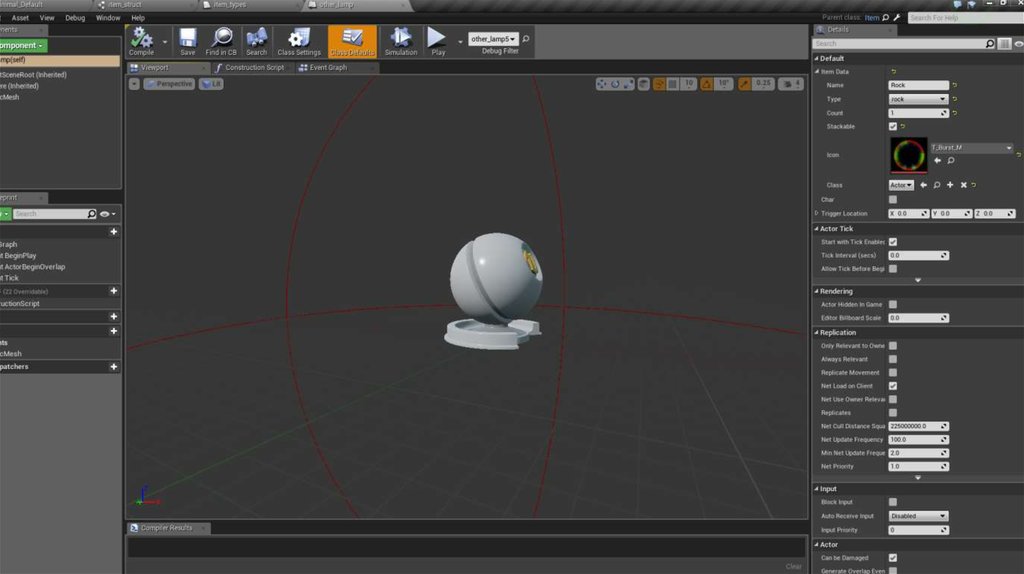
Task: Expand the Trigger Location property
Action: [817, 213]
